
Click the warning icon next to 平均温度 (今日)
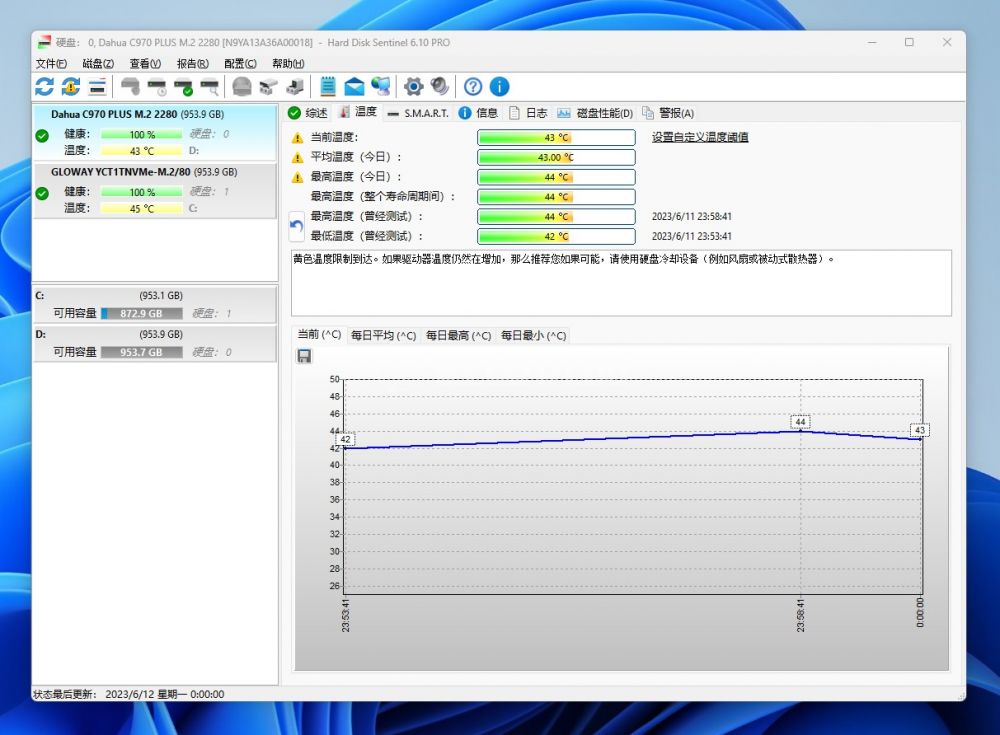(297, 158)
